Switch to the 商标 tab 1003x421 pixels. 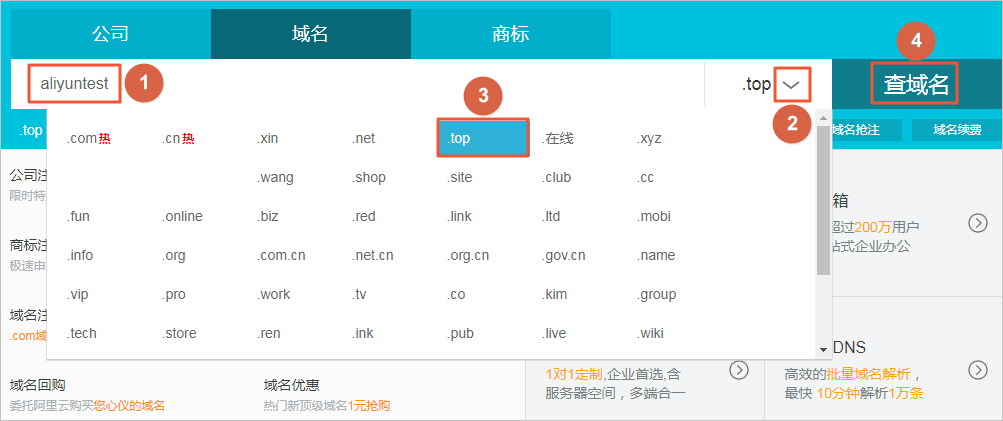pyautogui.click(x=510, y=34)
